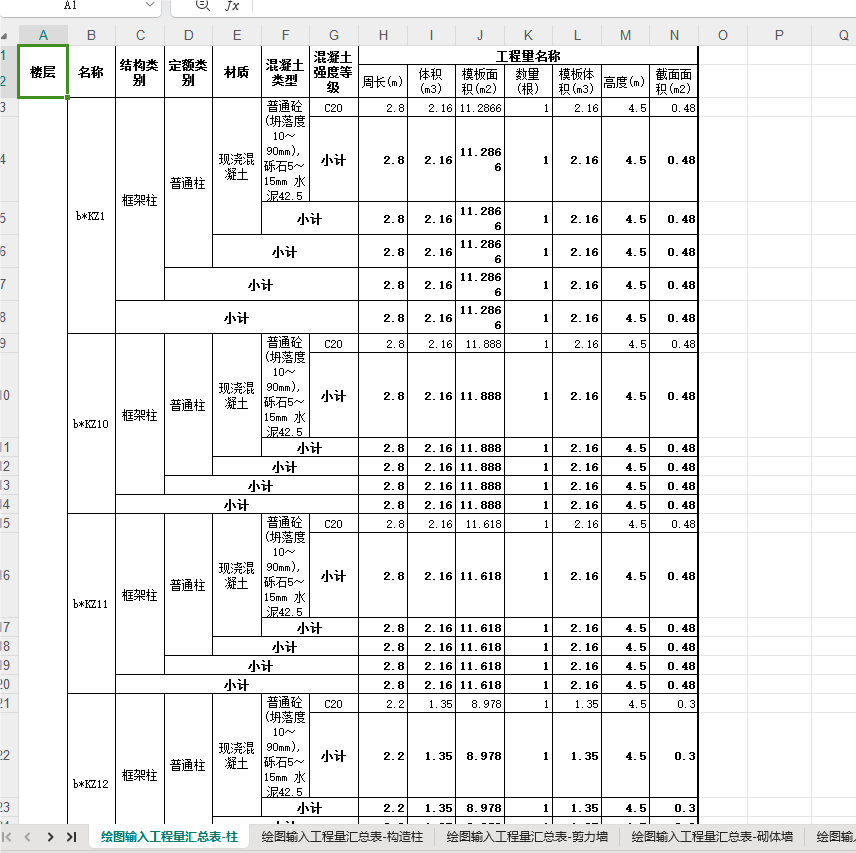Image resolution: width=856 pixels, height=853 pixels.
Task: Select the 绘图输入工程量汇总表-砌体墙 sheet tab
Action: click(x=712, y=837)
